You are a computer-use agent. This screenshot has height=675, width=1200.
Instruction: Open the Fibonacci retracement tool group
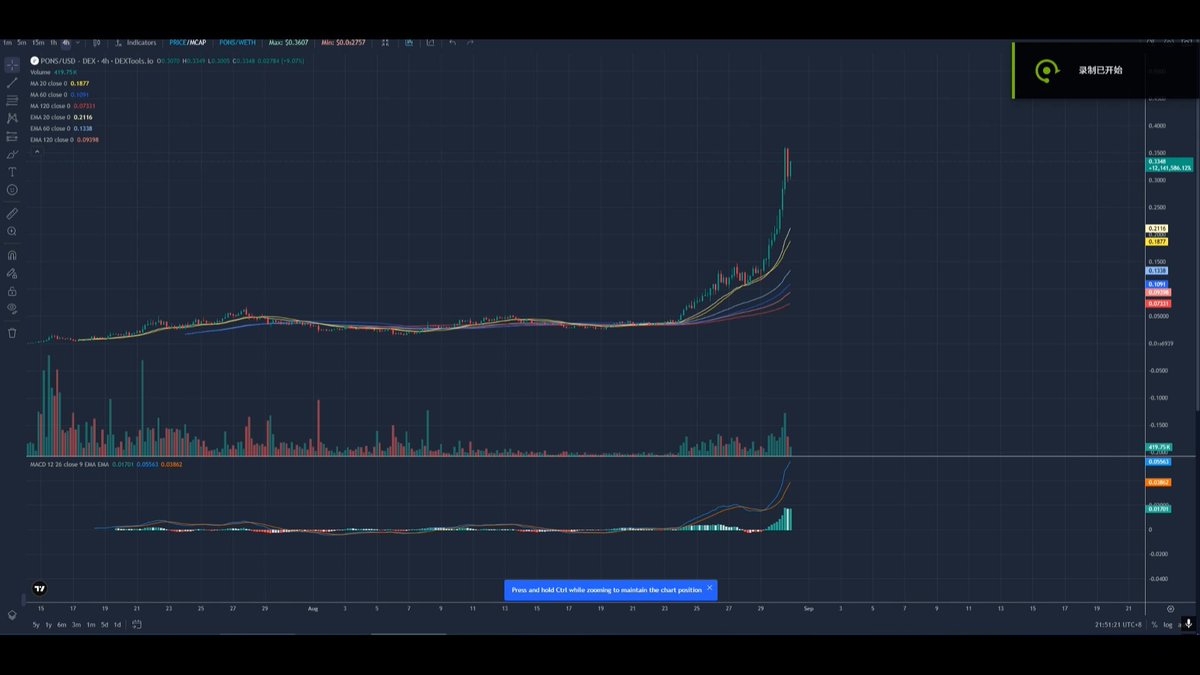click(12, 100)
